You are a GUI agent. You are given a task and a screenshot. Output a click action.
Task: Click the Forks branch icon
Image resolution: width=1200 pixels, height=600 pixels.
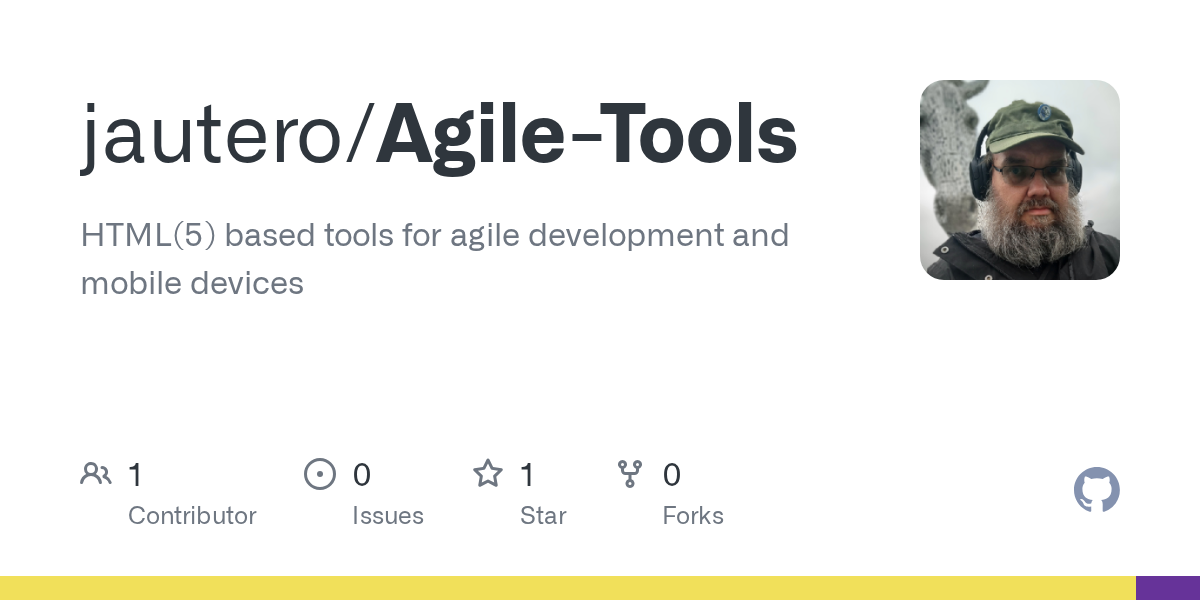(x=630, y=474)
